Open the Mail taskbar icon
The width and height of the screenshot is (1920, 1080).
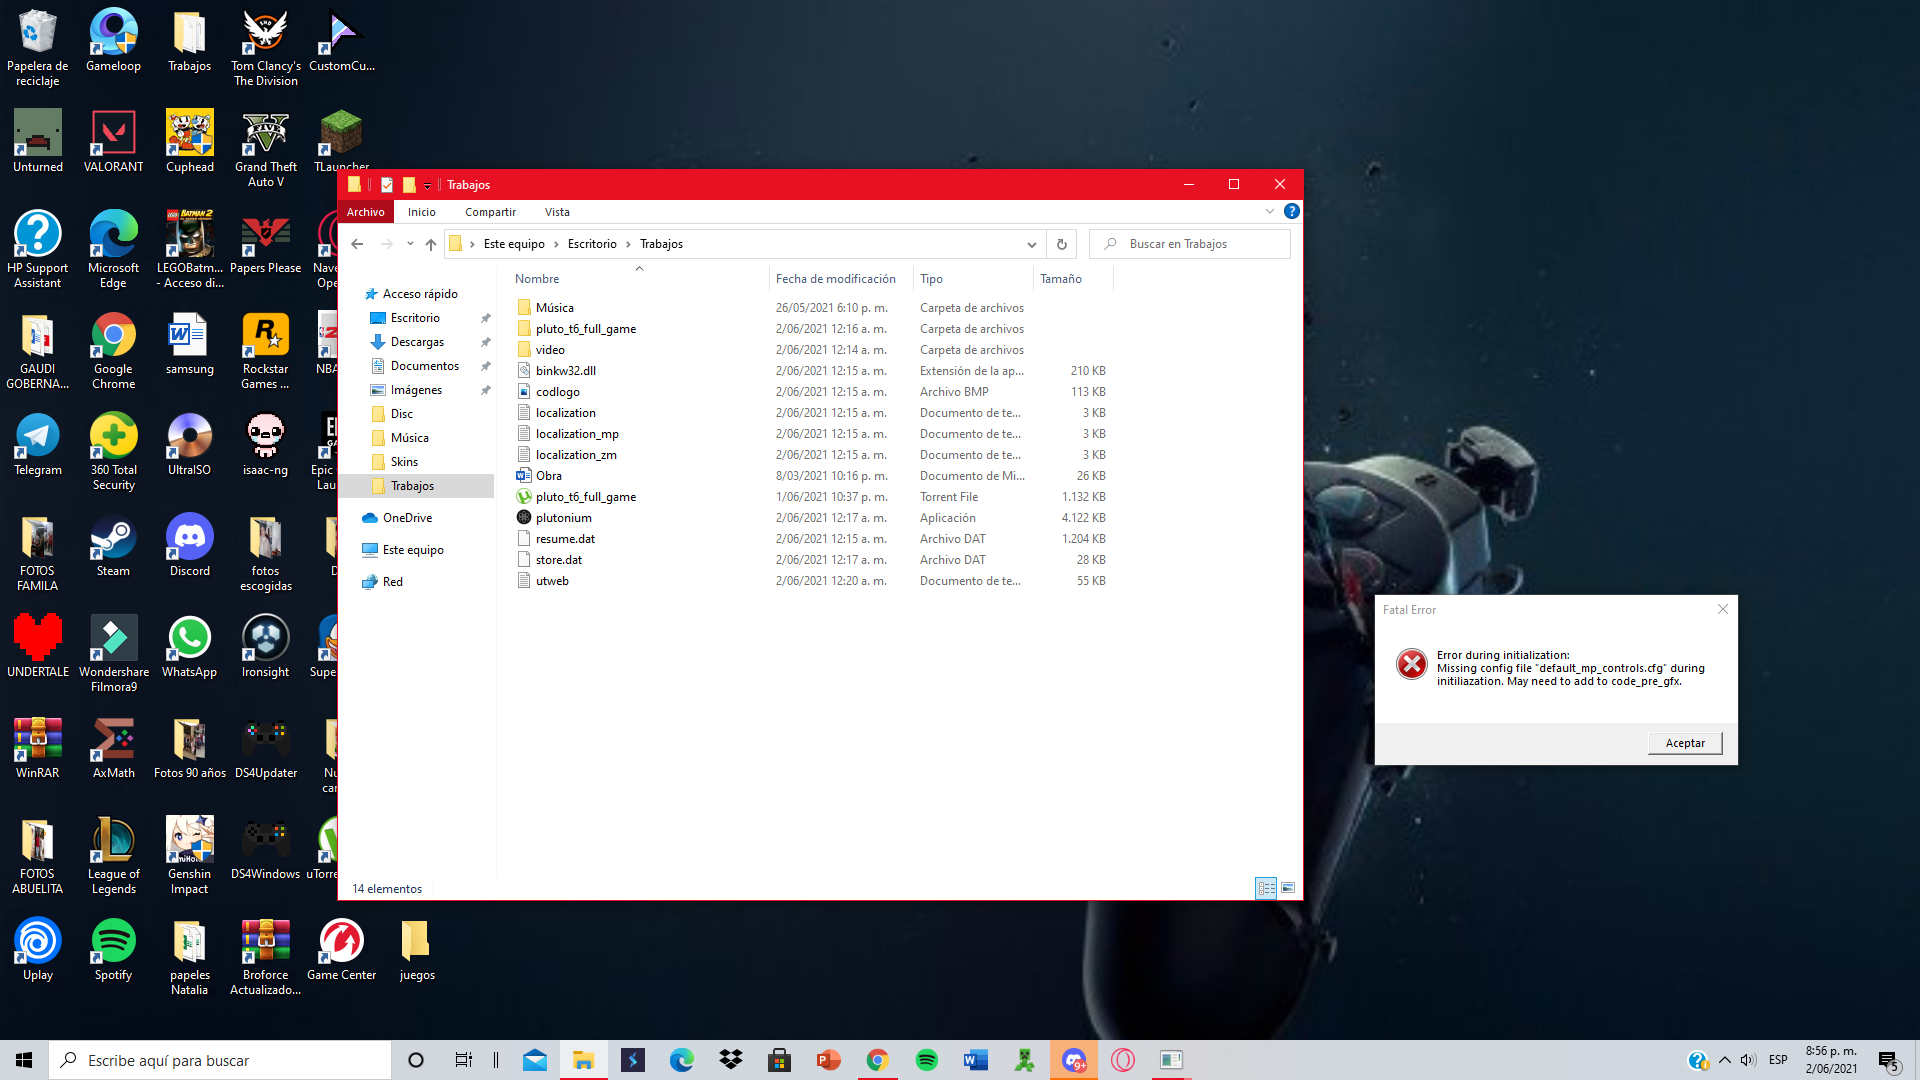point(535,1060)
